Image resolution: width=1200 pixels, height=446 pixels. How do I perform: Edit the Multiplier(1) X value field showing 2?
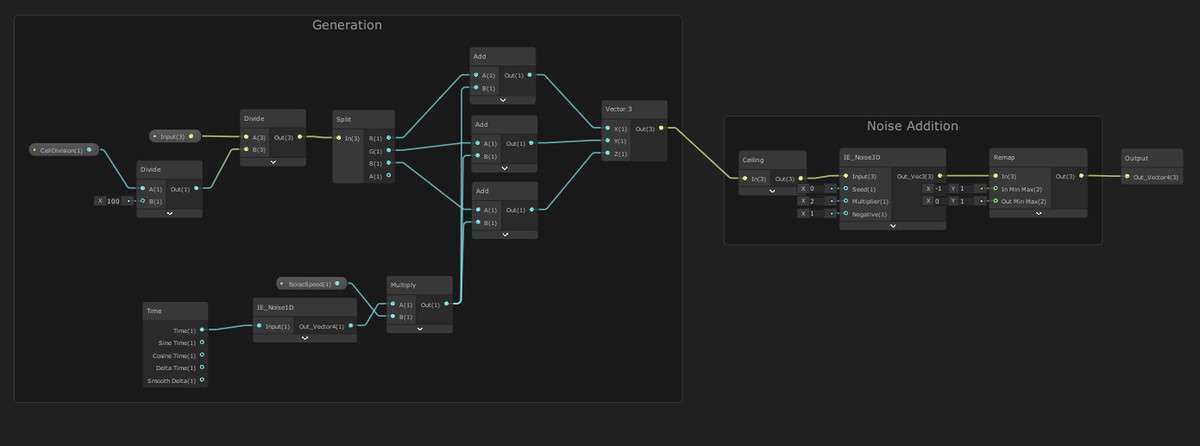pos(817,201)
